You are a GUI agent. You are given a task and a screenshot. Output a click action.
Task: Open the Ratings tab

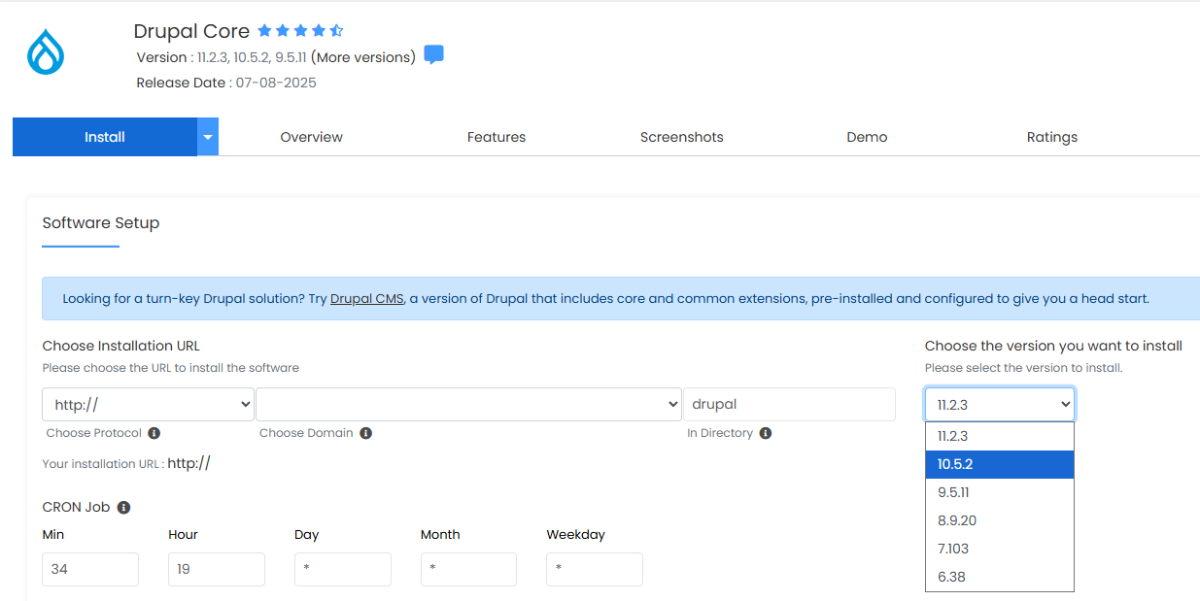pyautogui.click(x=1052, y=137)
